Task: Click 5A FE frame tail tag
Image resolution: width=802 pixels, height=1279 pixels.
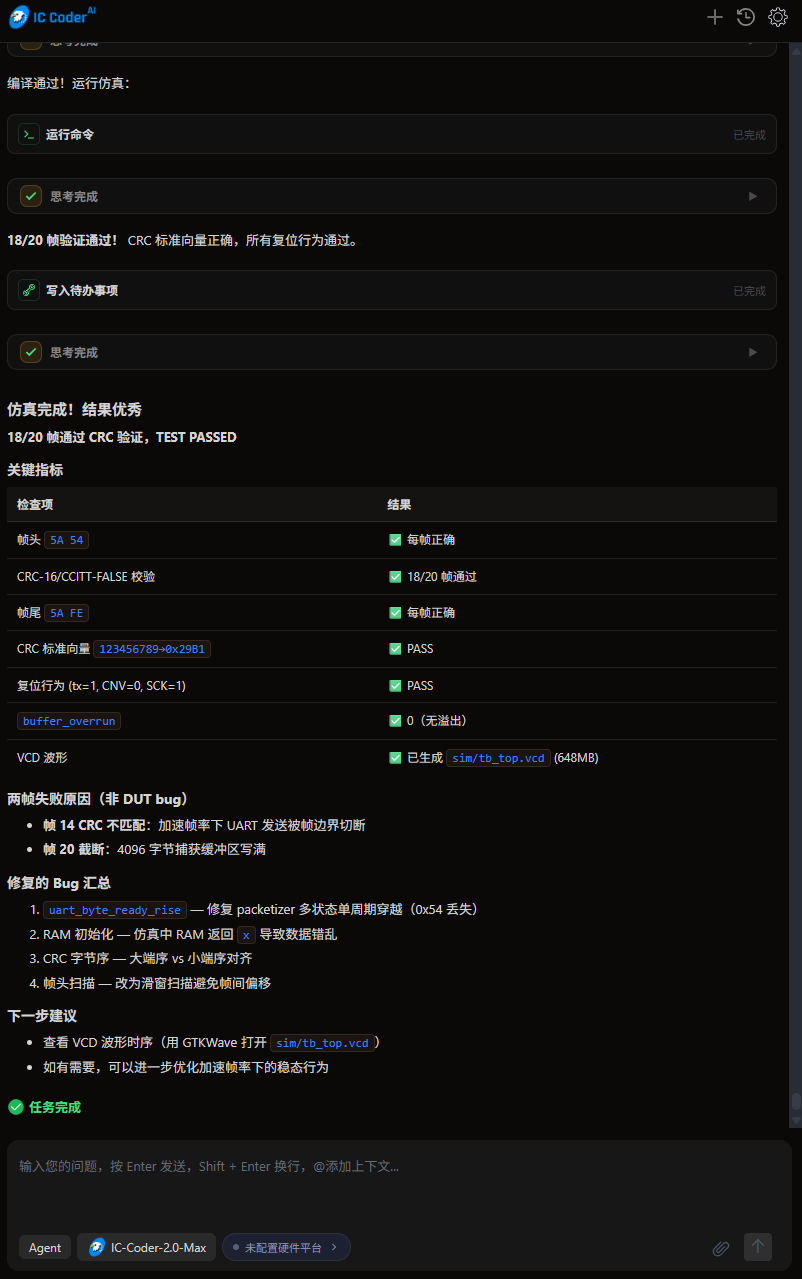Action: pyautogui.click(x=67, y=613)
